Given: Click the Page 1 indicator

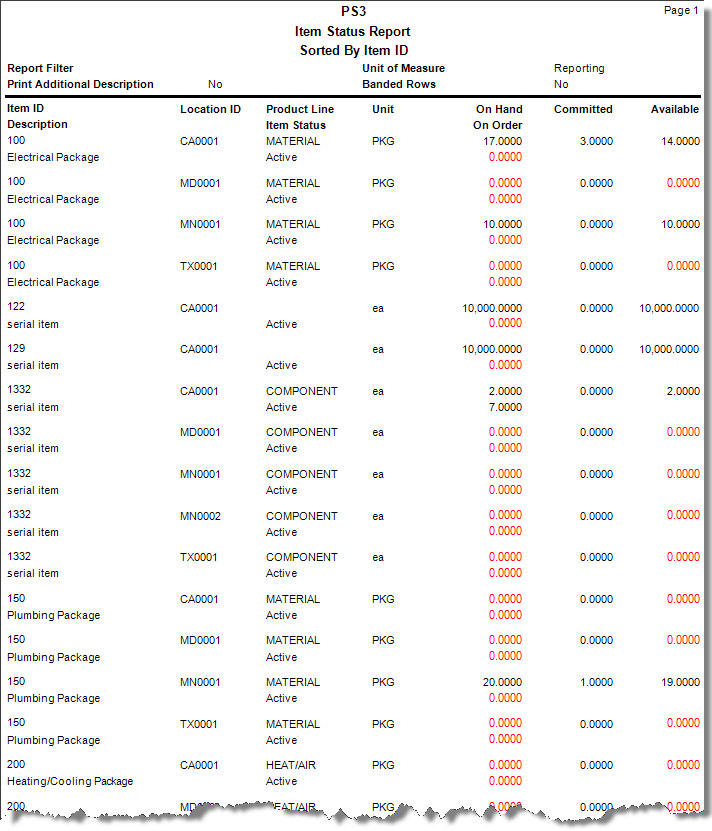Looking at the screenshot, I should (x=681, y=10).
